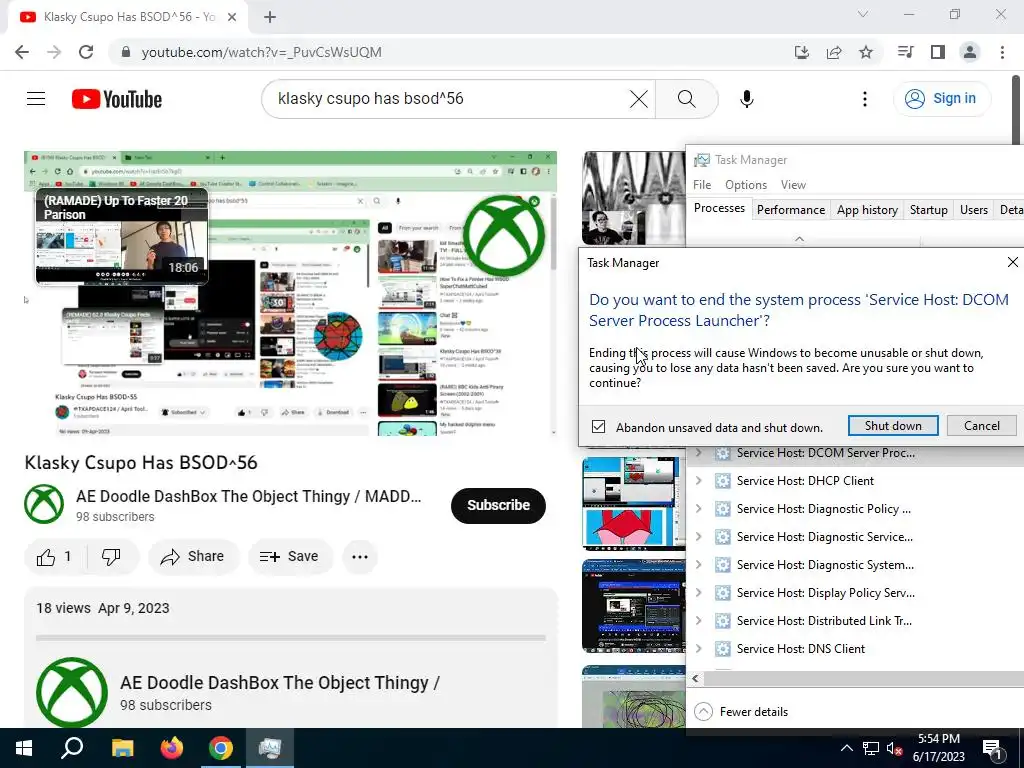The image size is (1024, 768).
Task: Select Service Host: DHCP Client gear icon
Action: tap(722, 481)
